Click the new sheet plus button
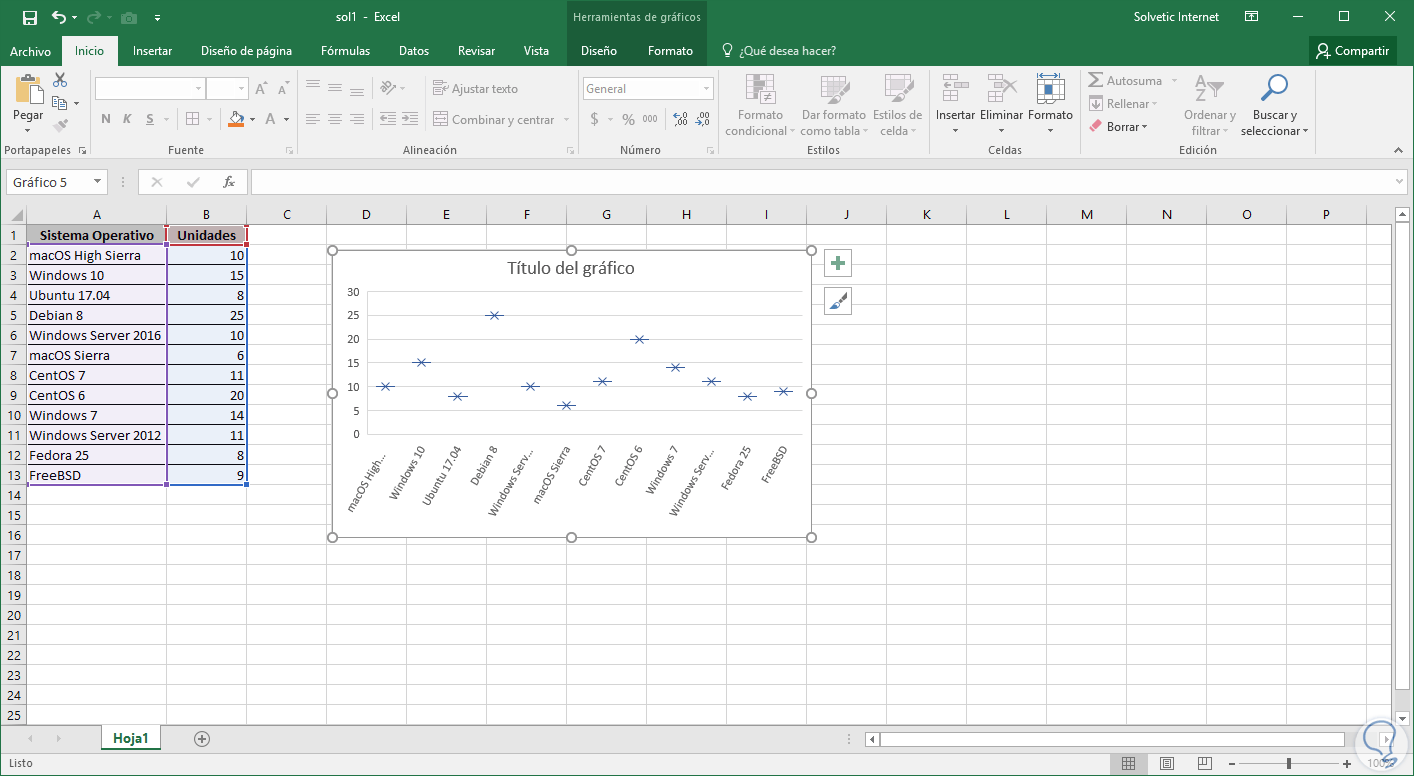The height and width of the screenshot is (776, 1414). coord(202,739)
